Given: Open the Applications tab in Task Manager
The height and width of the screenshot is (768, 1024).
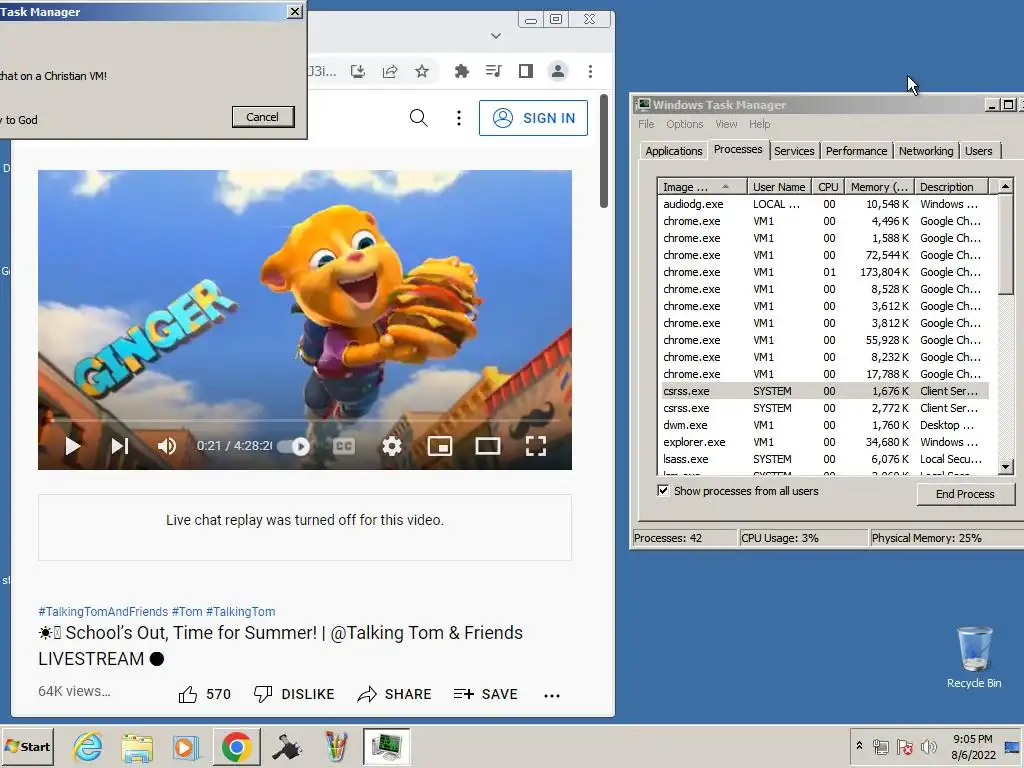Looking at the screenshot, I should [673, 151].
